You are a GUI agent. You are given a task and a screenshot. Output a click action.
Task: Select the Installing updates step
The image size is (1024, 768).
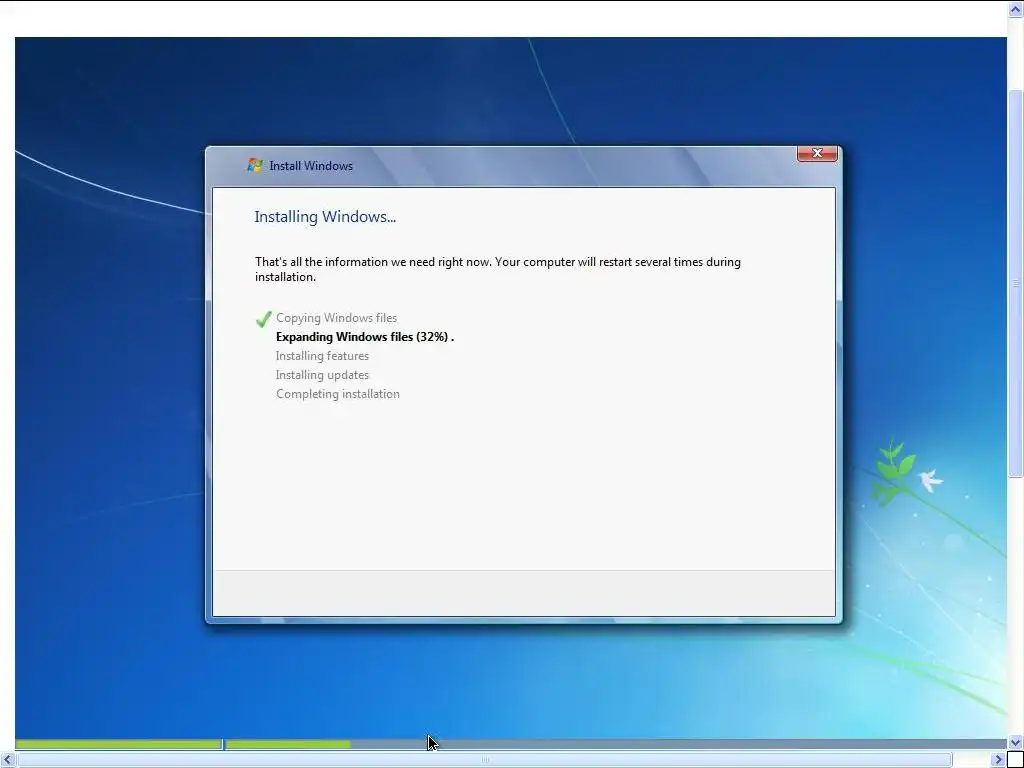point(322,375)
